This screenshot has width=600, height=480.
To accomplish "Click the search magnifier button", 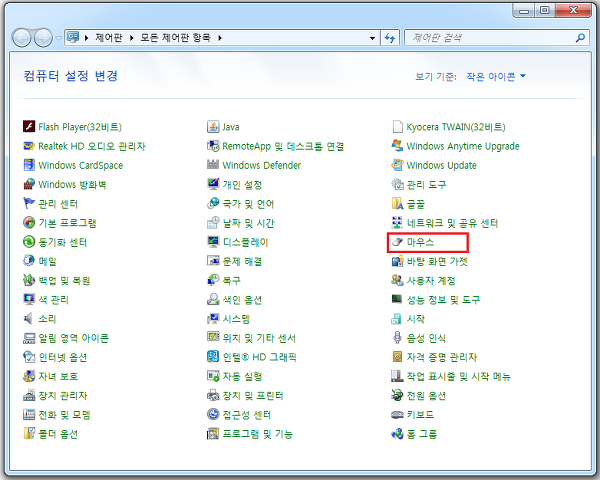I will 580,38.
